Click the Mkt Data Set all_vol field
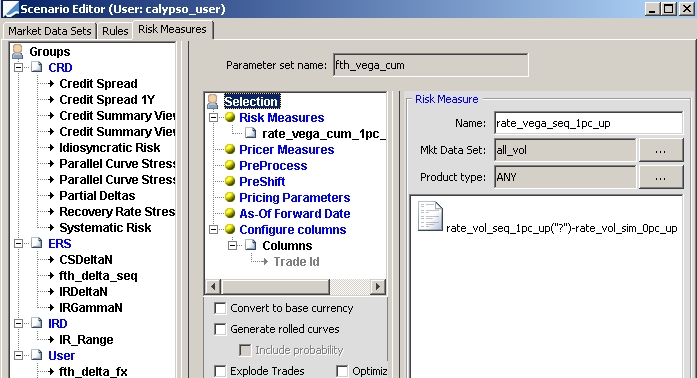The width and height of the screenshot is (697, 378). click(x=565, y=150)
